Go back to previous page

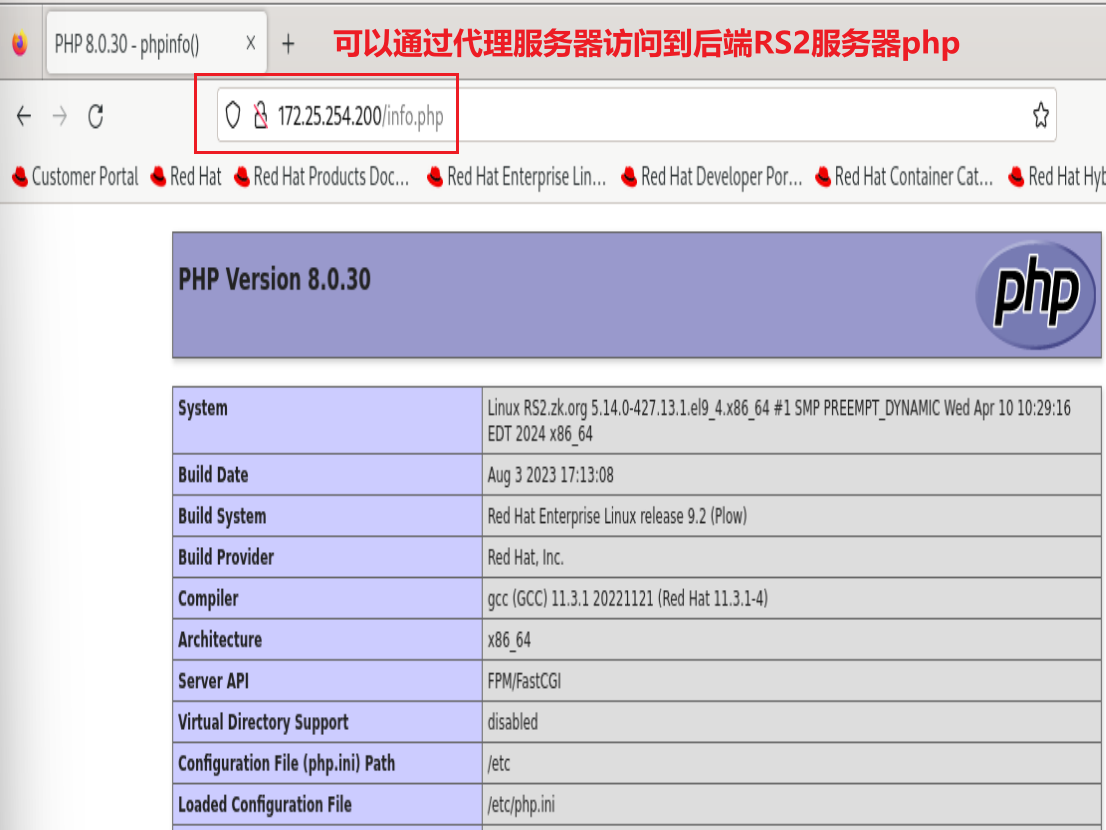click(x=24, y=116)
